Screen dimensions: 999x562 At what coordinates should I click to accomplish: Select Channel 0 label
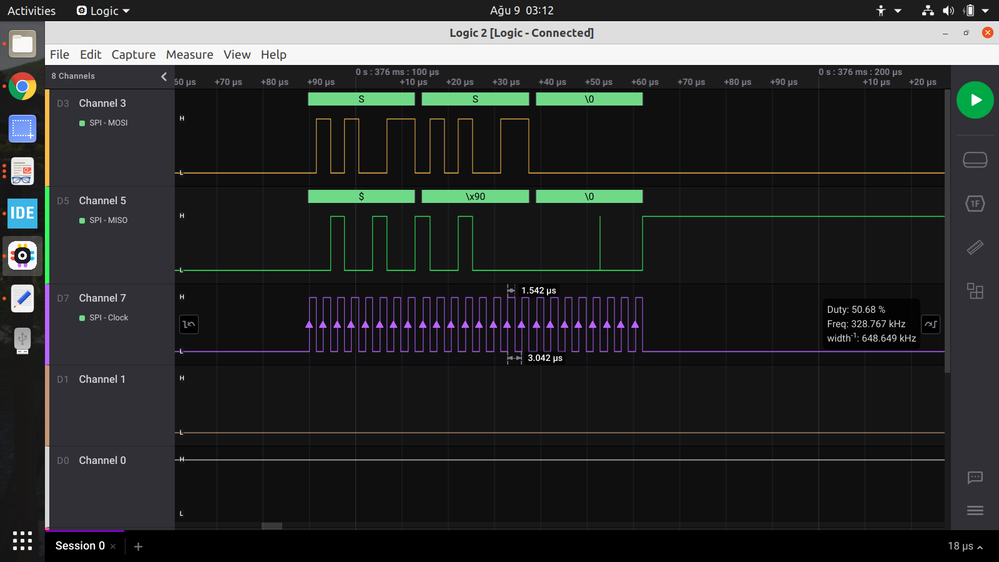[102, 460]
